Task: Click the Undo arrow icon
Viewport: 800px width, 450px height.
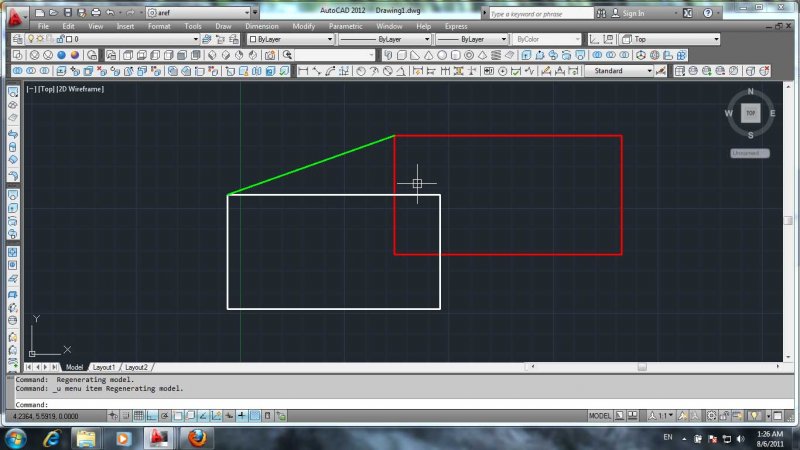Action: 110,13
